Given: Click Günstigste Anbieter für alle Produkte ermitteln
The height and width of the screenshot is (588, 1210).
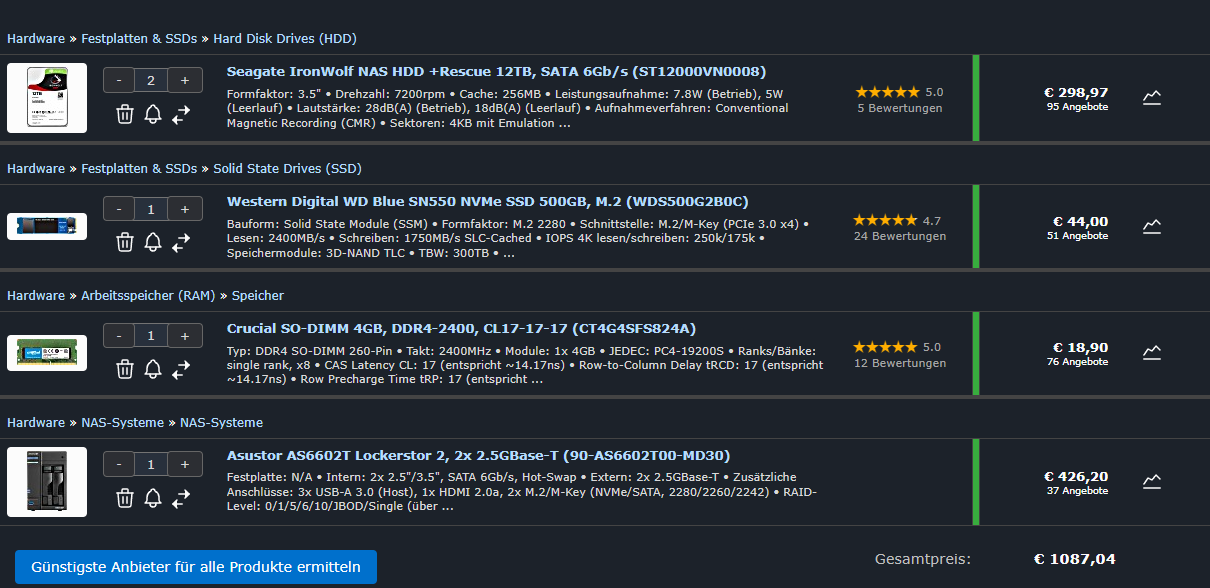Looking at the screenshot, I should (196, 567).
